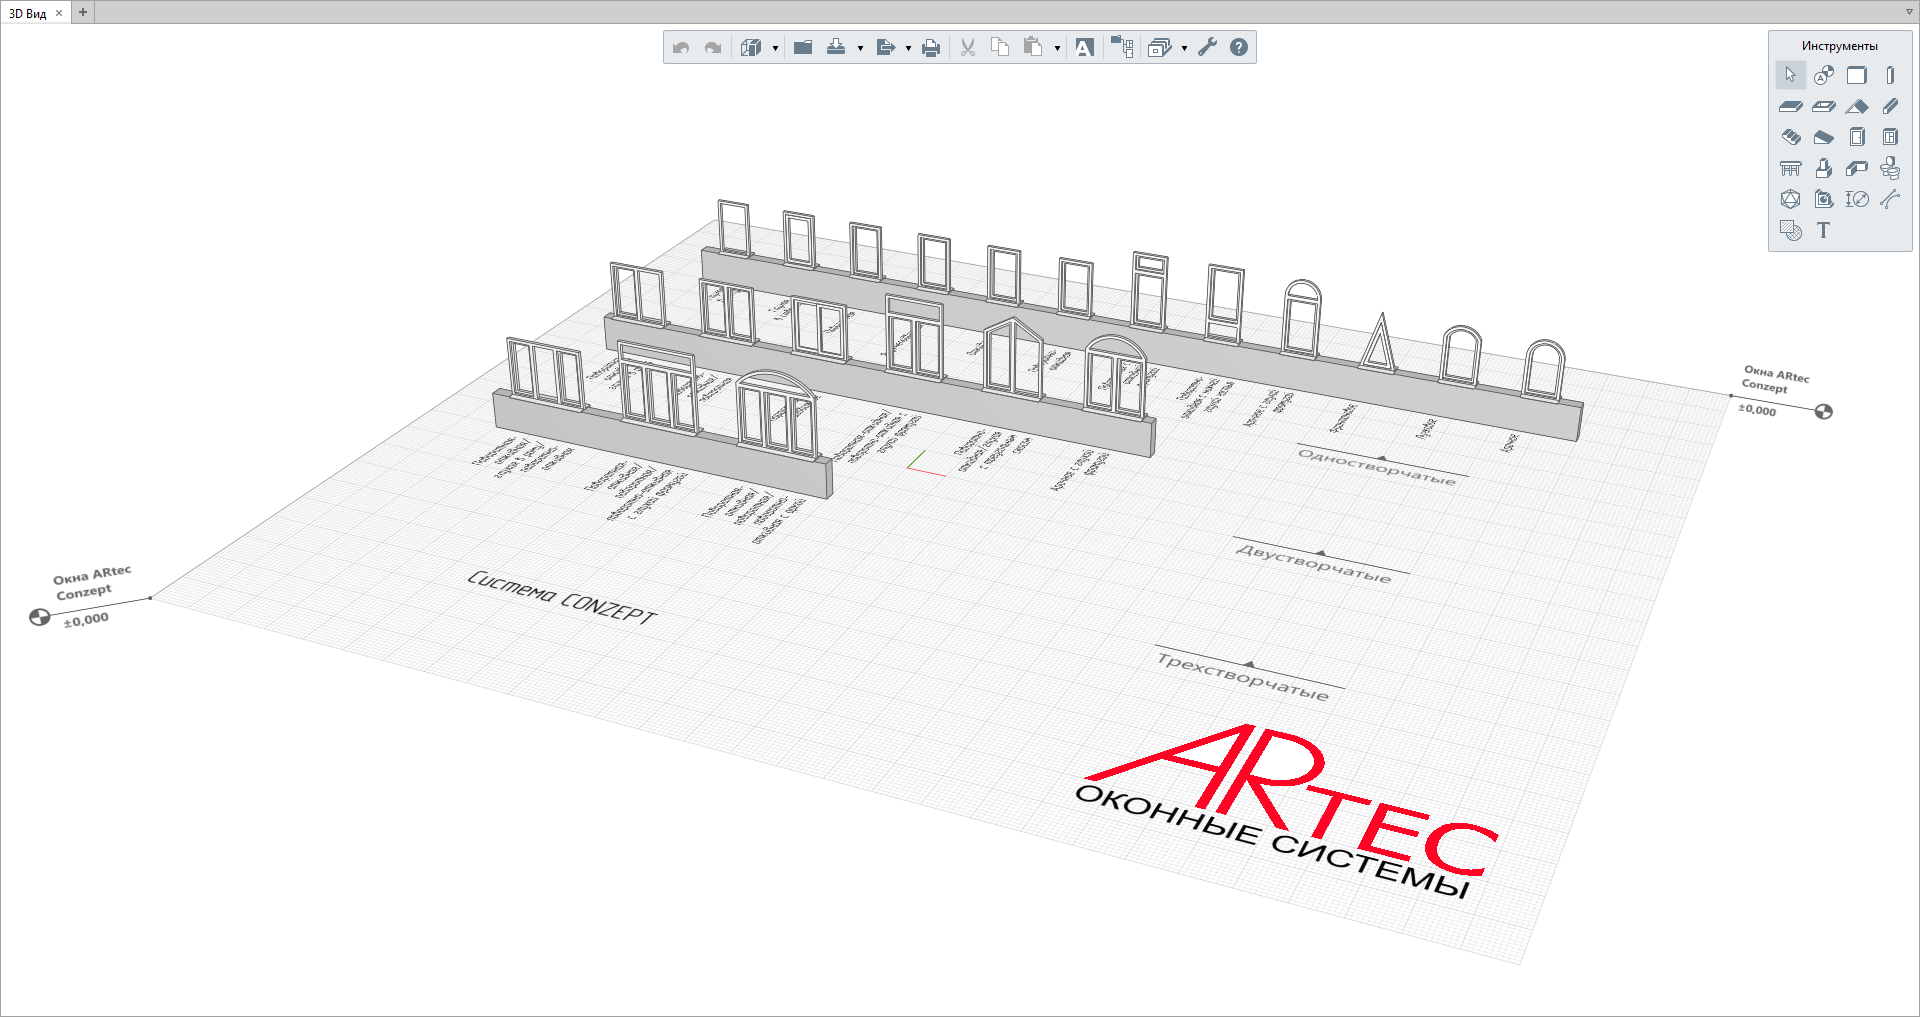1920x1017 pixels.
Task: Close the 3D Вид tab
Action: (x=59, y=13)
